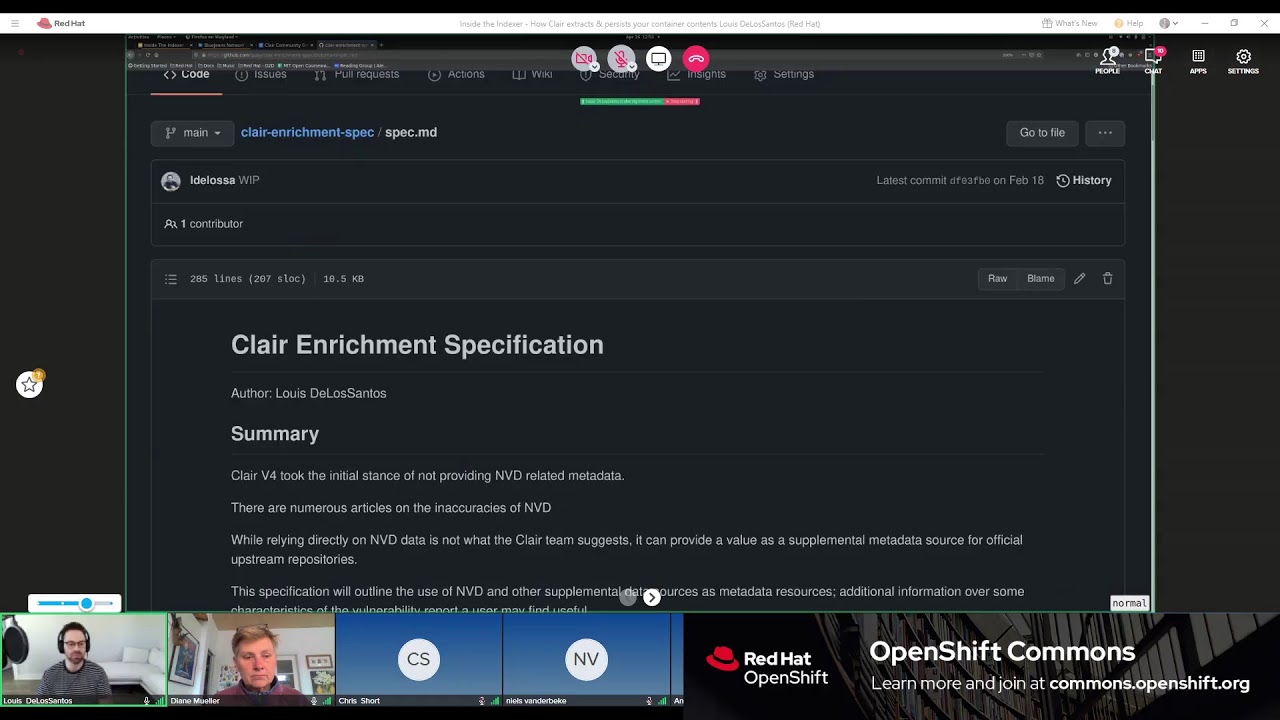1280x720 pixels.
Task: View the Raw file
Action: tap(997, 279)
